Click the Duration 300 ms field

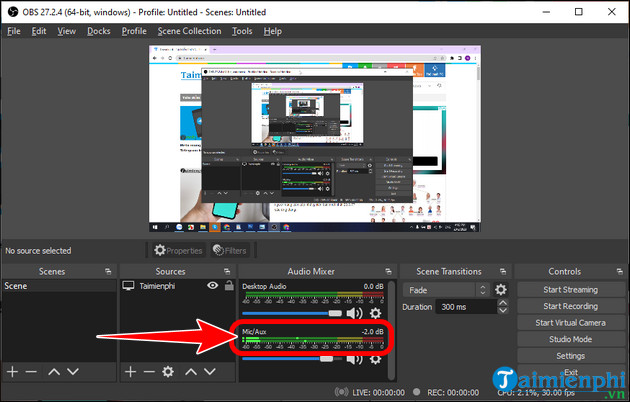pos(466,307)
